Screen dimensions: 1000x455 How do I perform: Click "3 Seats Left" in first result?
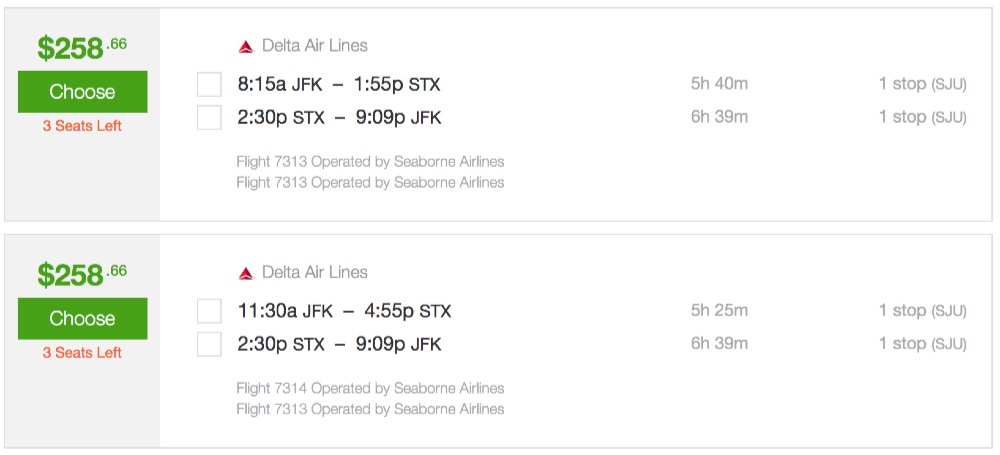82,126
